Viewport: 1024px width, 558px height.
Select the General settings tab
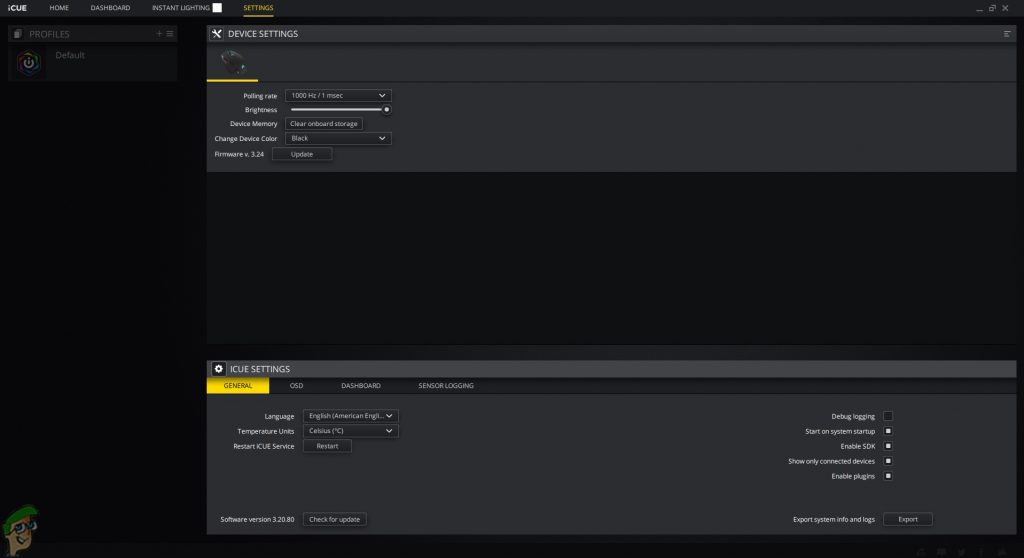(x=238, y=386)
